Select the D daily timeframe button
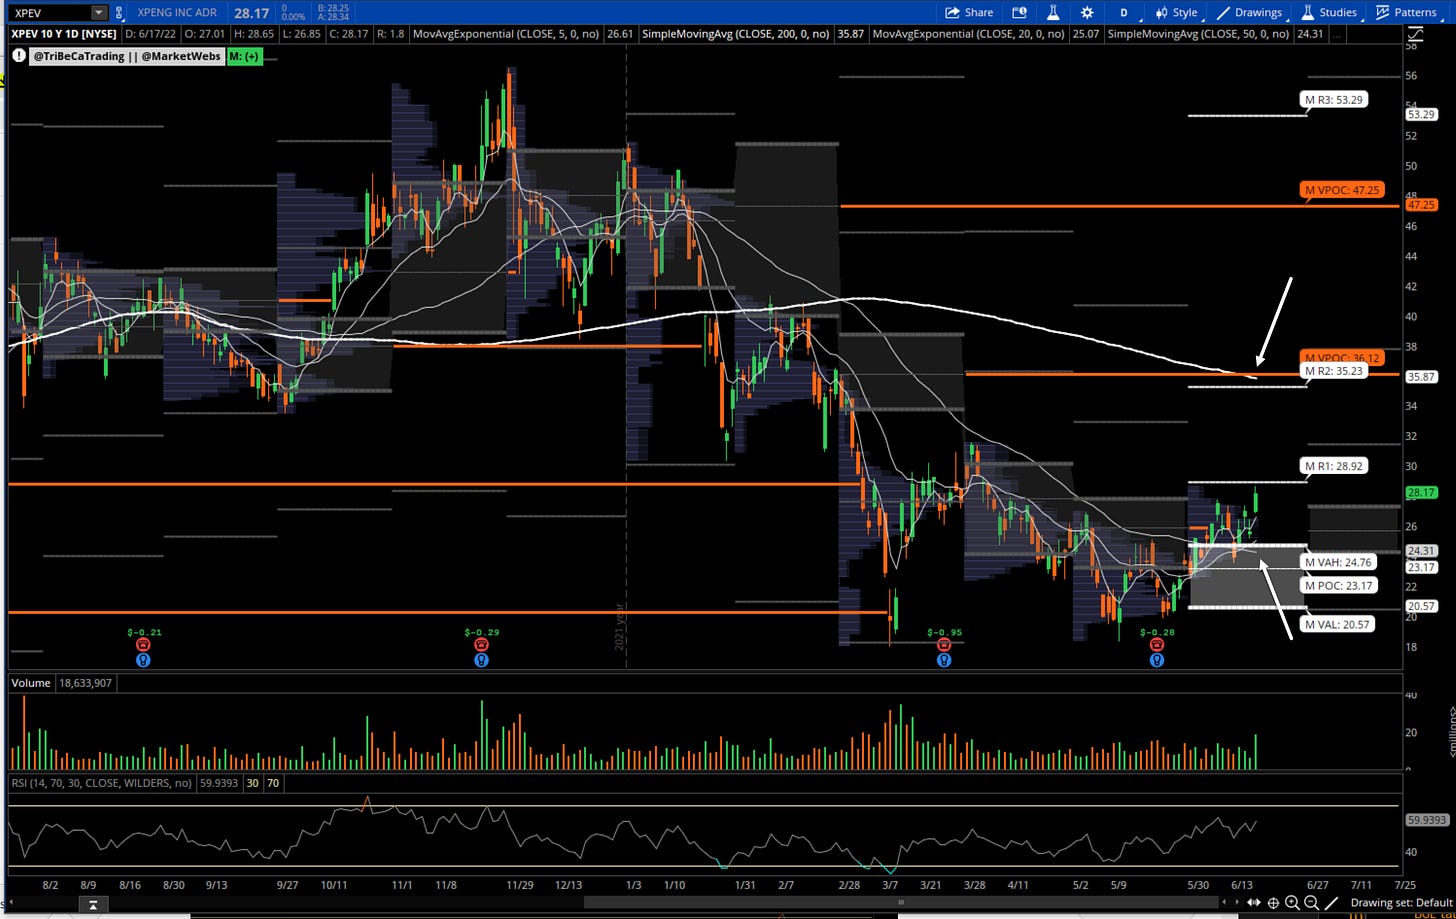 [x=1123, y=12]
